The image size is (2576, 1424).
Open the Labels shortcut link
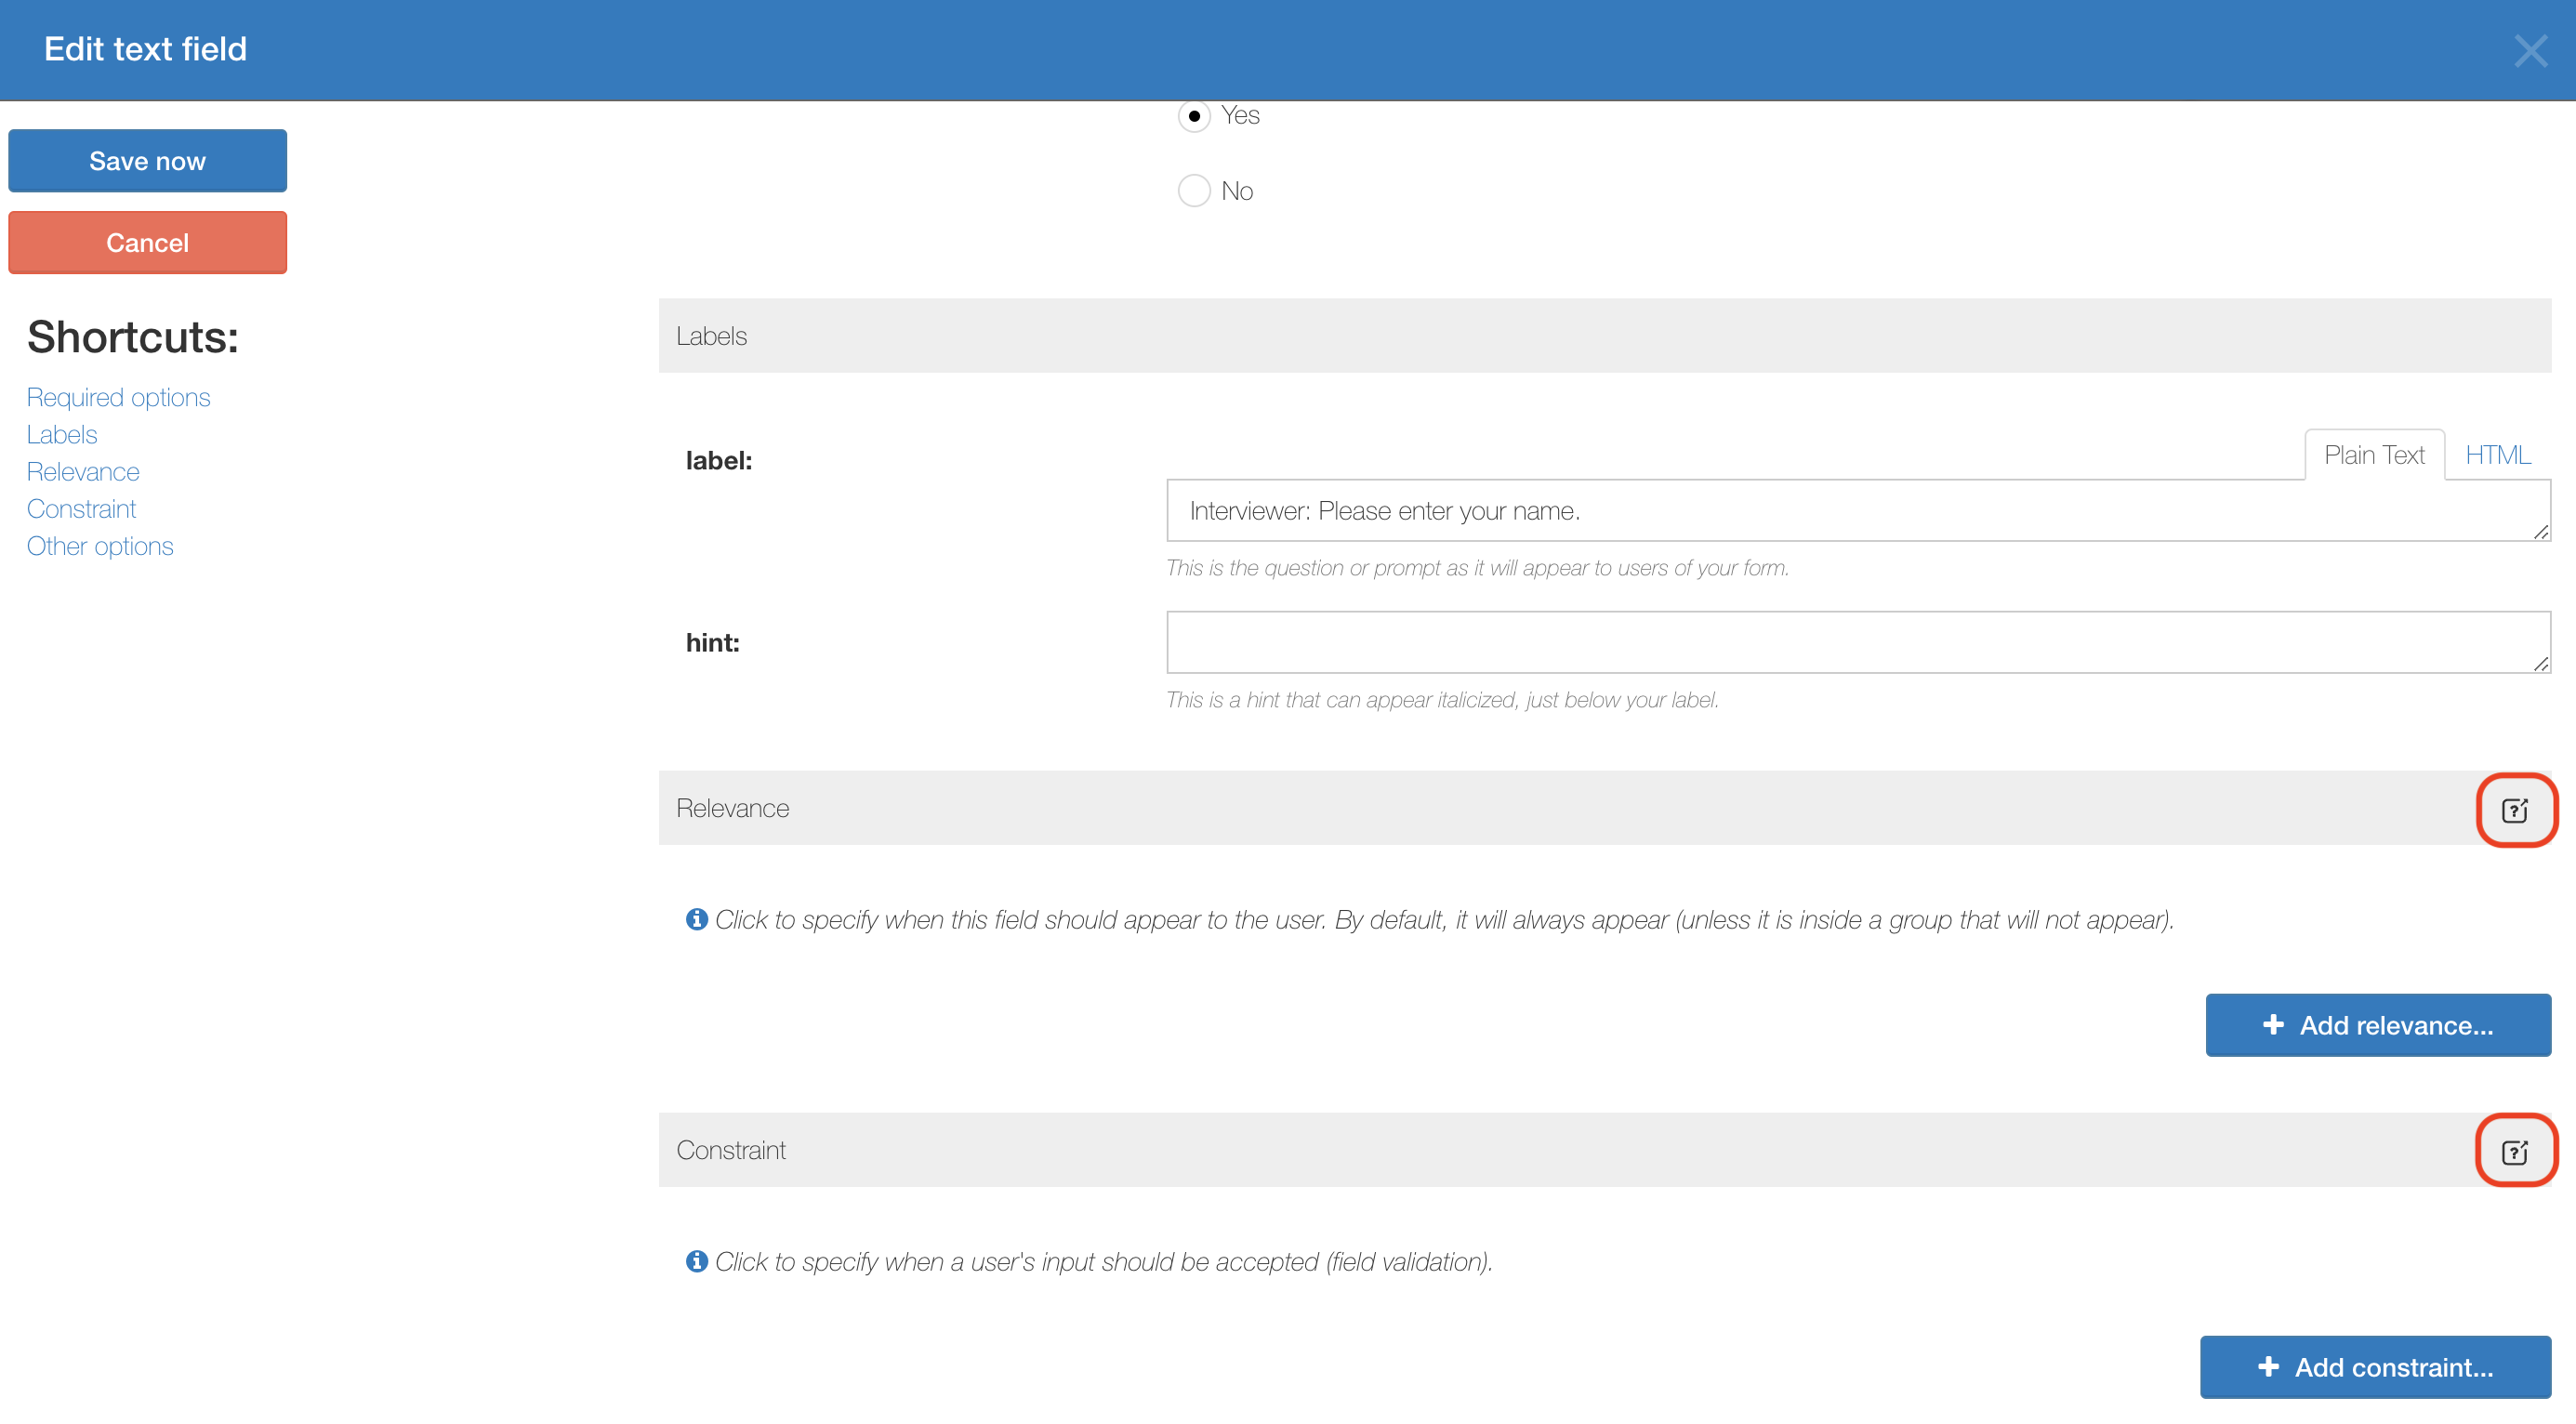(62, 434)
